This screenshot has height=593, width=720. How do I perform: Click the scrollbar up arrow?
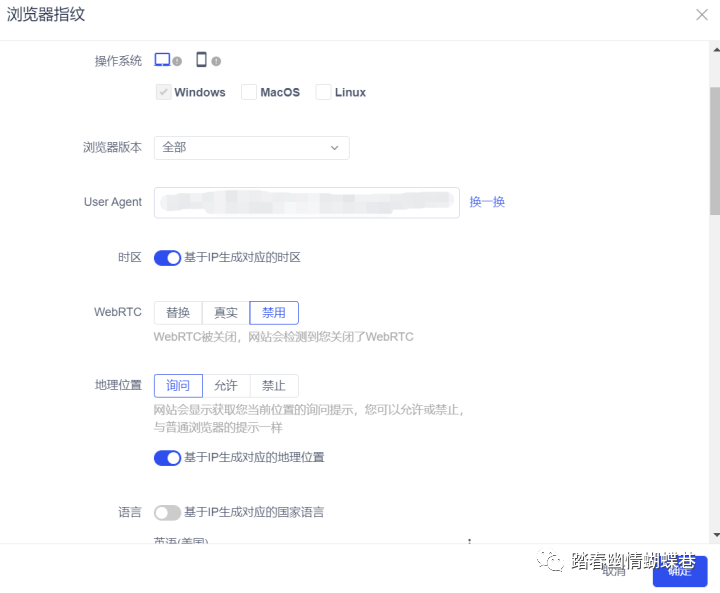pyautogui.click(x=716, y=49)
